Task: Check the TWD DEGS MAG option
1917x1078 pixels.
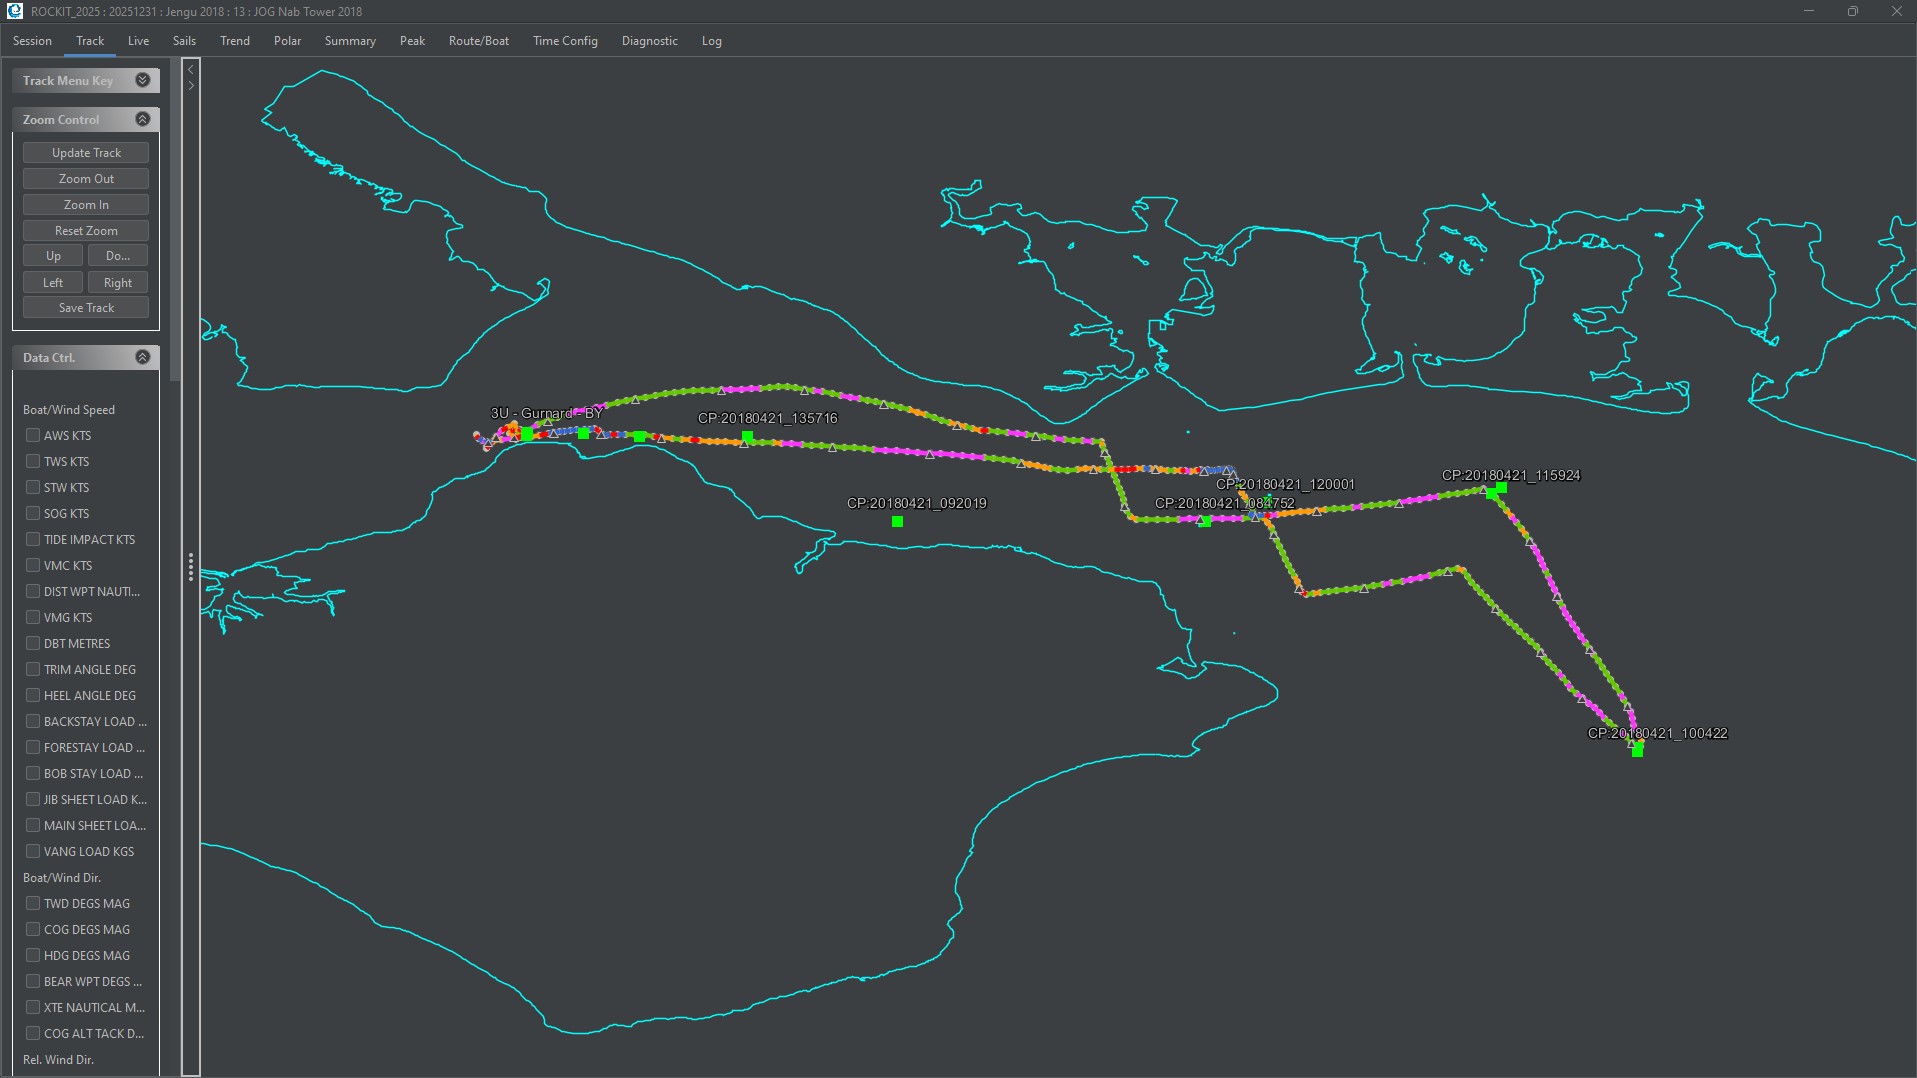Action: [33, 903]
